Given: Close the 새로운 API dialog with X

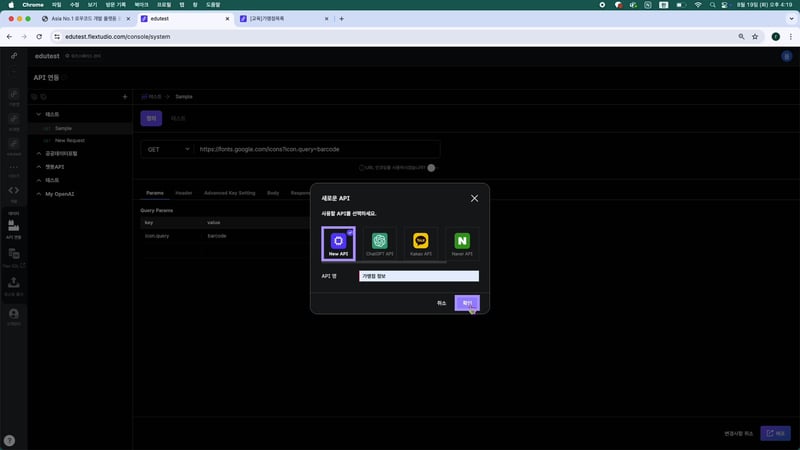Looking at the screenshot, I should [474, 198].
